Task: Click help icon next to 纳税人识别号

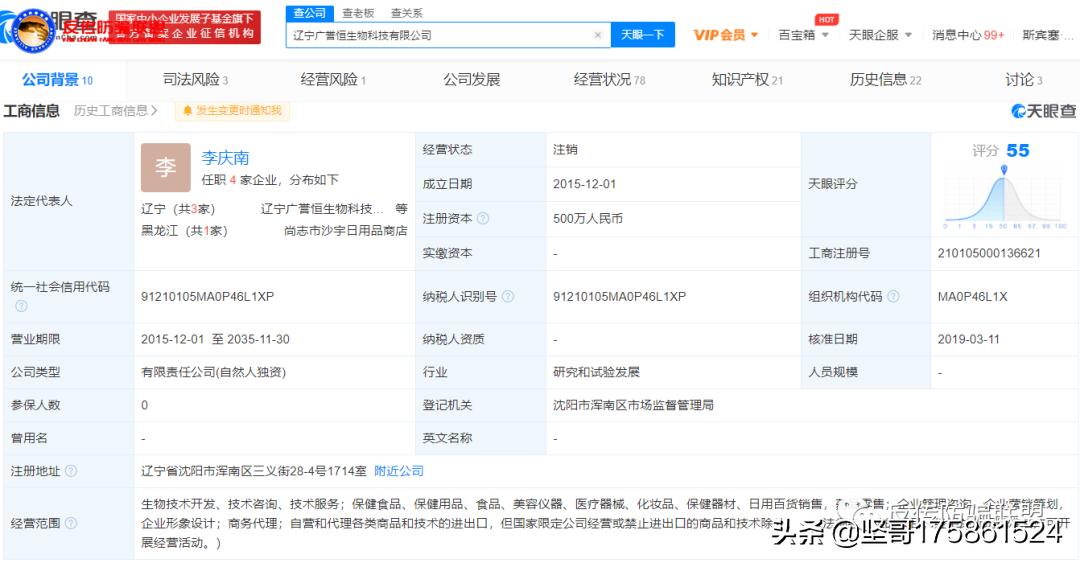Action: coord(508,296)
